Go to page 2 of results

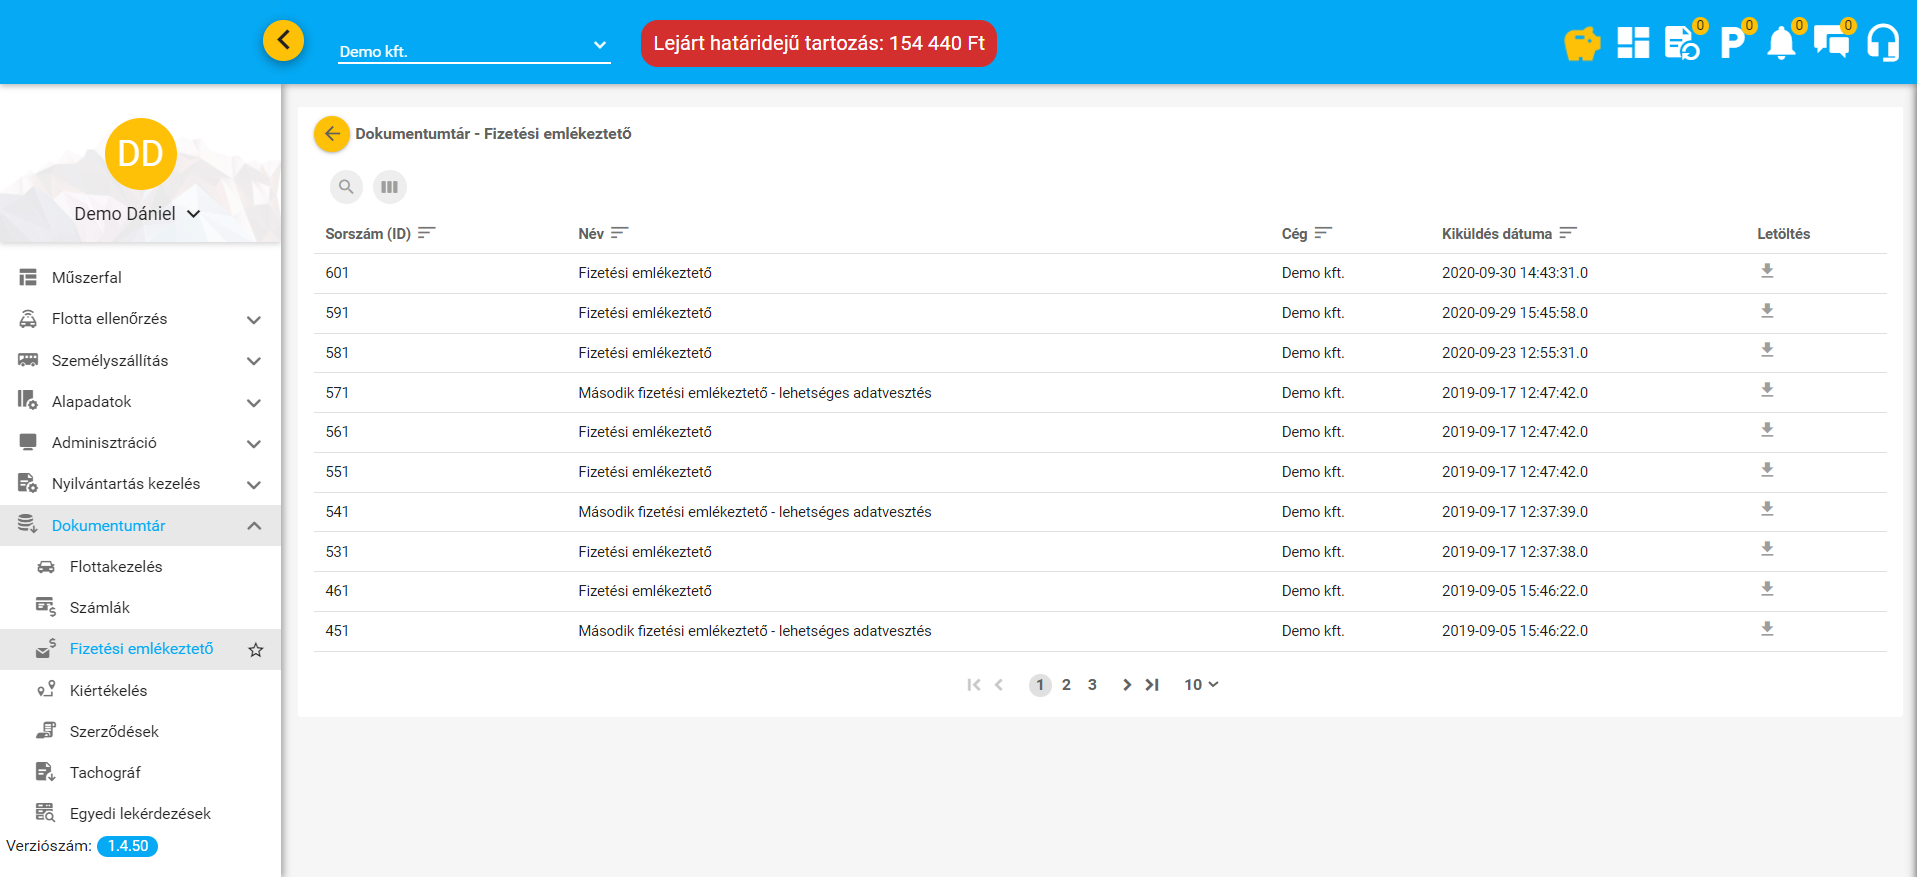click(1066, 685)
